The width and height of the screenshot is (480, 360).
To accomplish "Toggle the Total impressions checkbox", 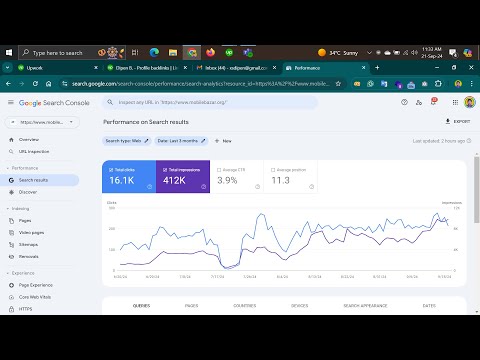I will [x=165, y=170].
